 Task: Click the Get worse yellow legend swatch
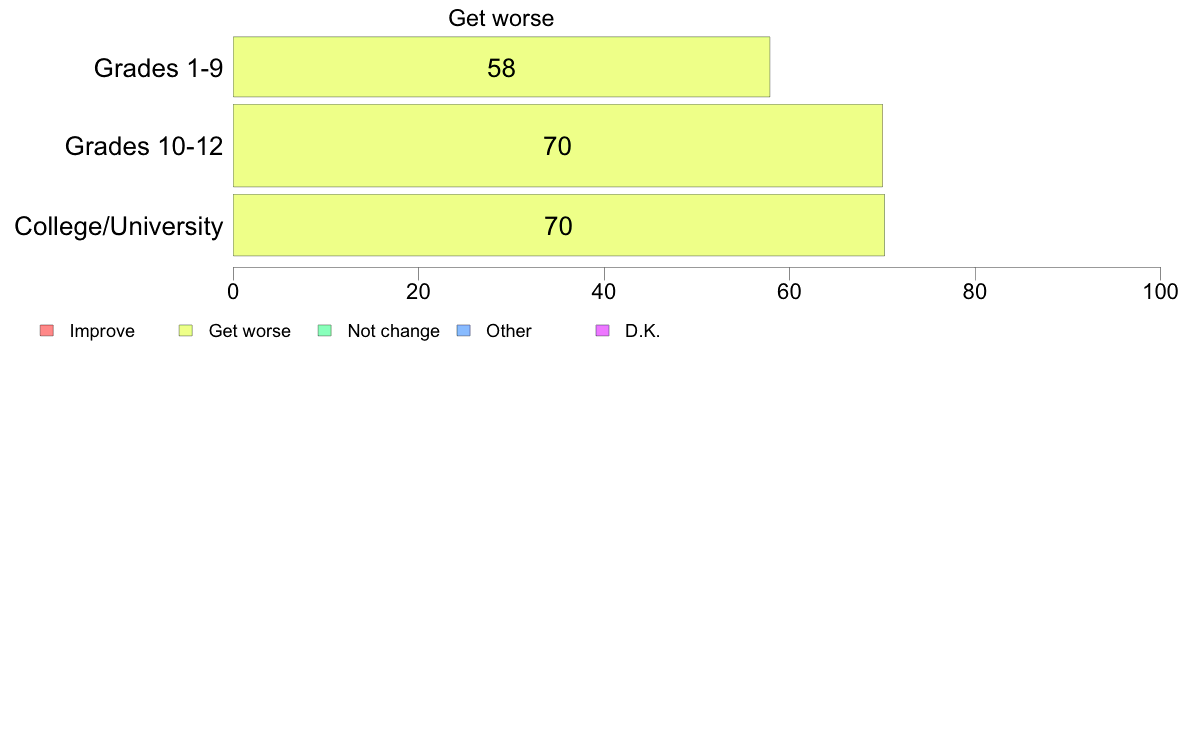[186, 330]
